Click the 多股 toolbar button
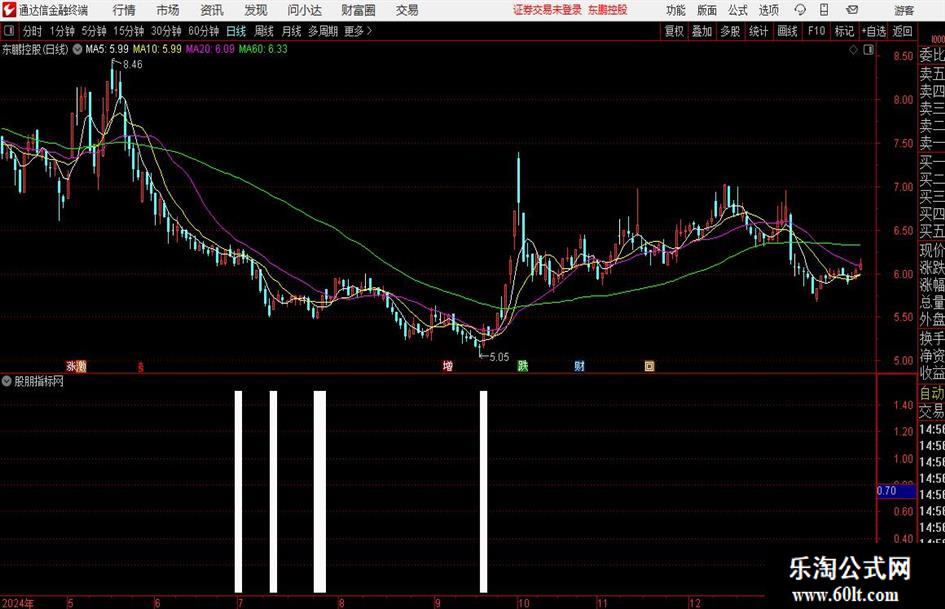Viewport: 945px width, 609px height. 730,31
